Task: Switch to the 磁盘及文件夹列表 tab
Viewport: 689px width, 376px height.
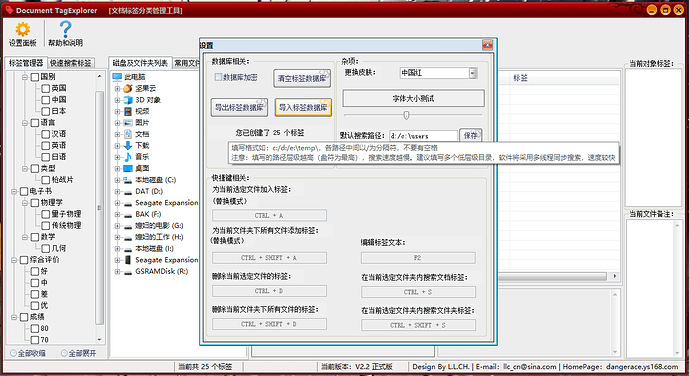Action: coord(140,63)
